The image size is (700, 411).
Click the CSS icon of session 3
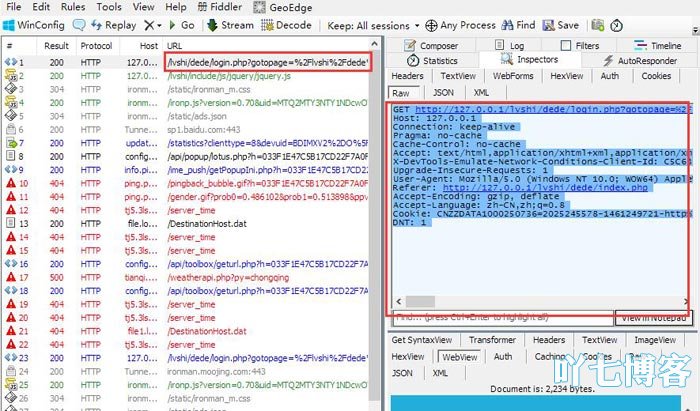point(10,89)
